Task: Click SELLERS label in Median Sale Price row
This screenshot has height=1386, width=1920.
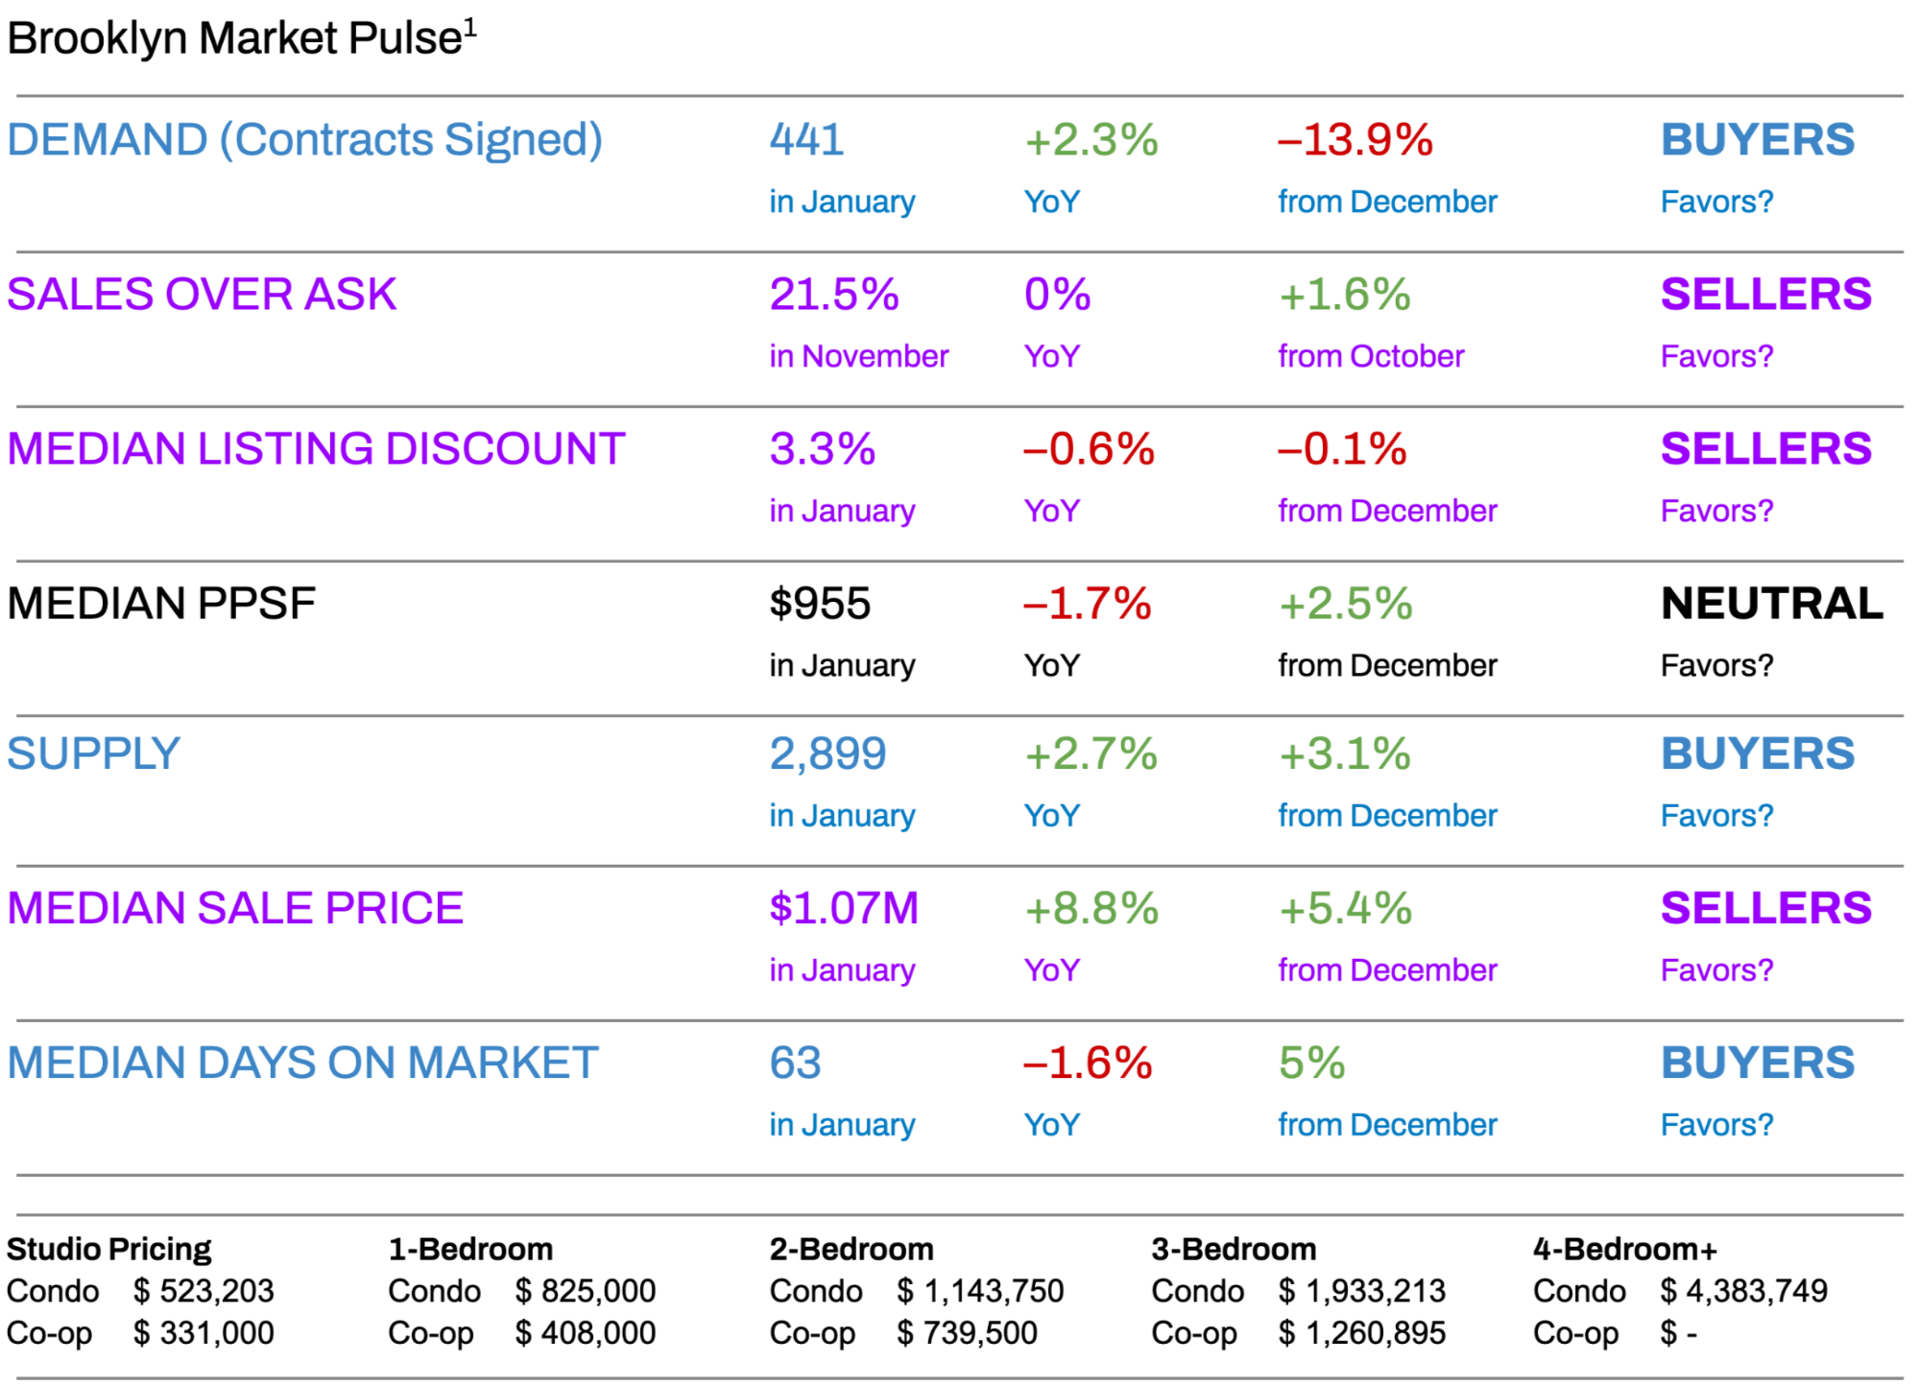Action: (1765, 908)
